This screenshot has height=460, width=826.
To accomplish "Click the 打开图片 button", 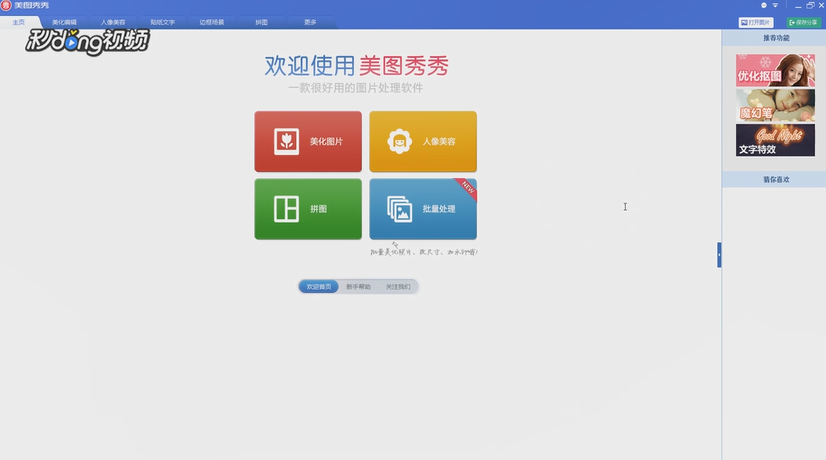I will [756, 22].
